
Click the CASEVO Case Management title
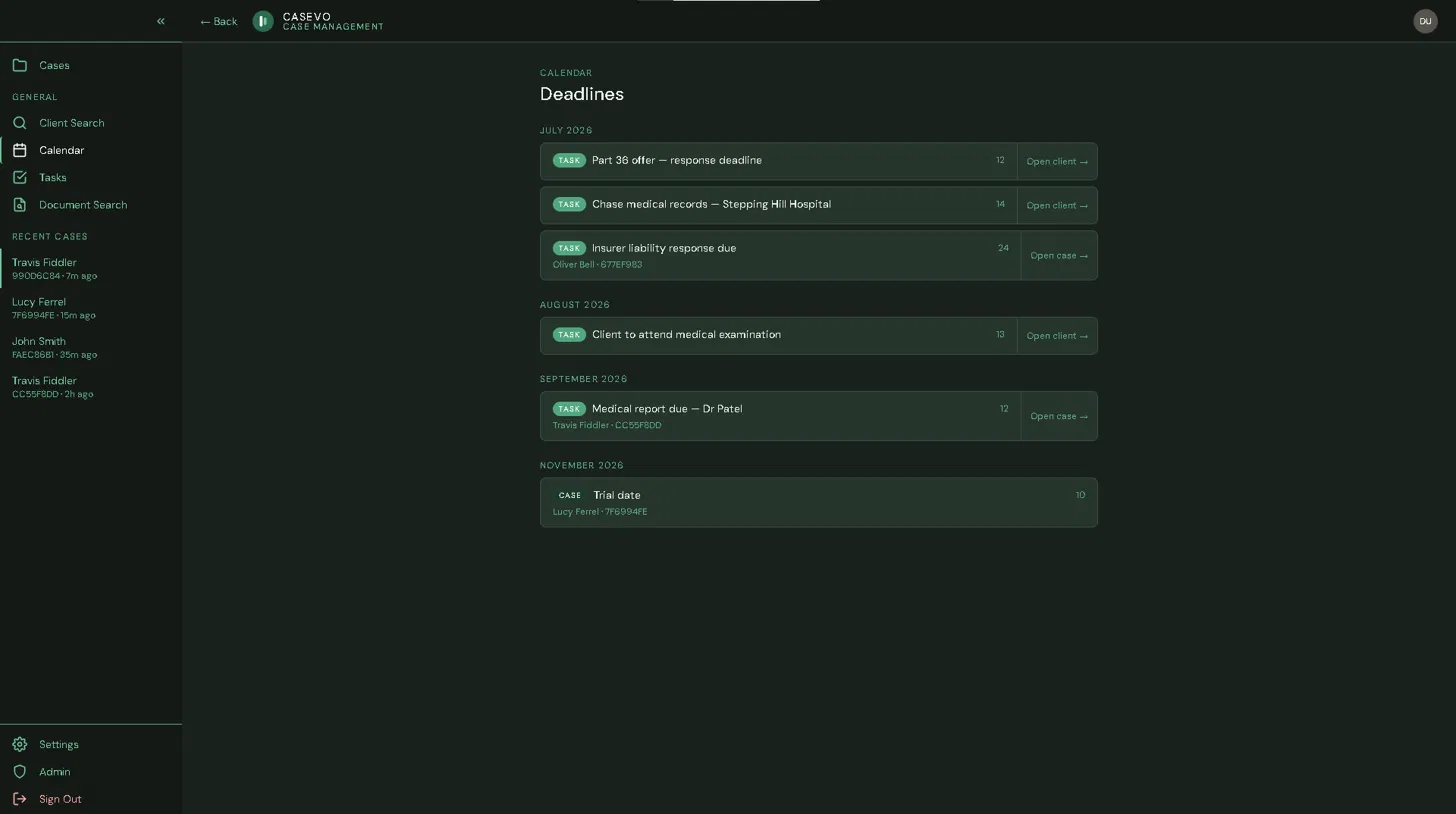pyautogui.click(x=333, y=21)
